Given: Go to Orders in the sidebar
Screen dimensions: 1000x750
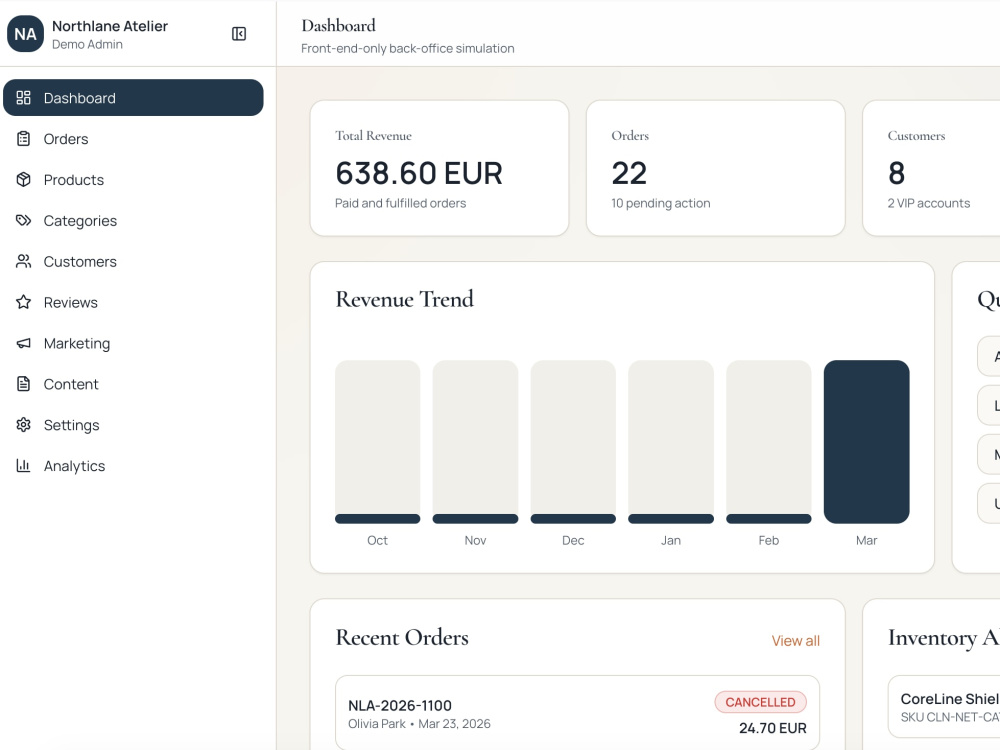Looking at the screenshot, I should [x=133, y=138].
